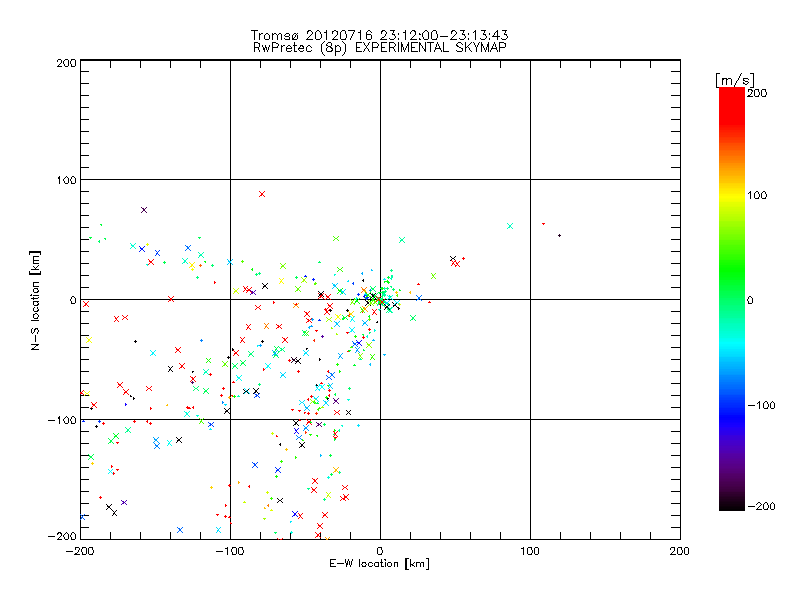800x600 pixels.
Task: Pick the black bottom of the colorbar
Action: point(732,503)
